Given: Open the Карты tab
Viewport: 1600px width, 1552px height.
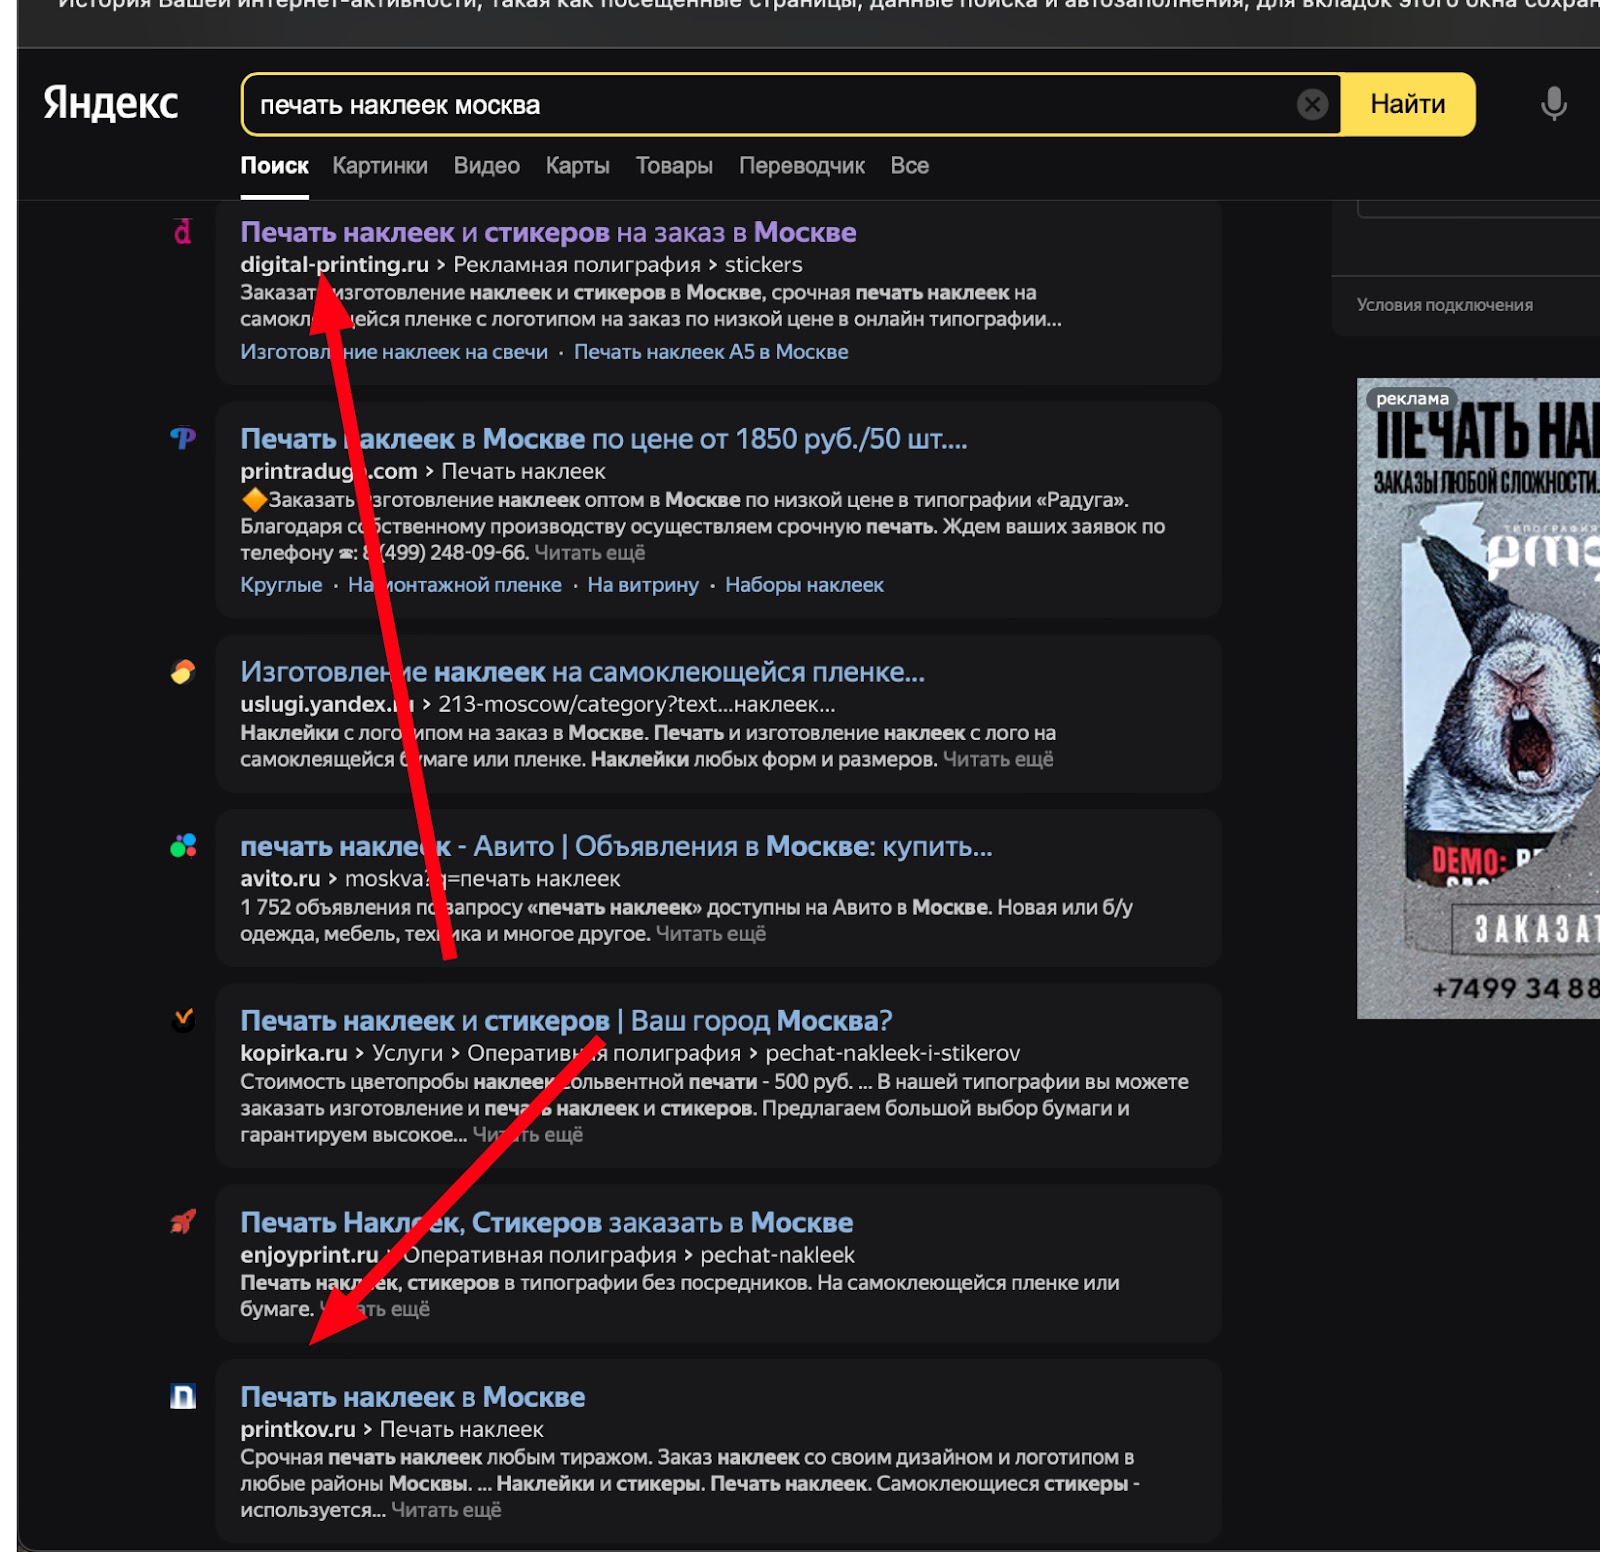Looking at the screenshot, I should click(x=577, y=166).
